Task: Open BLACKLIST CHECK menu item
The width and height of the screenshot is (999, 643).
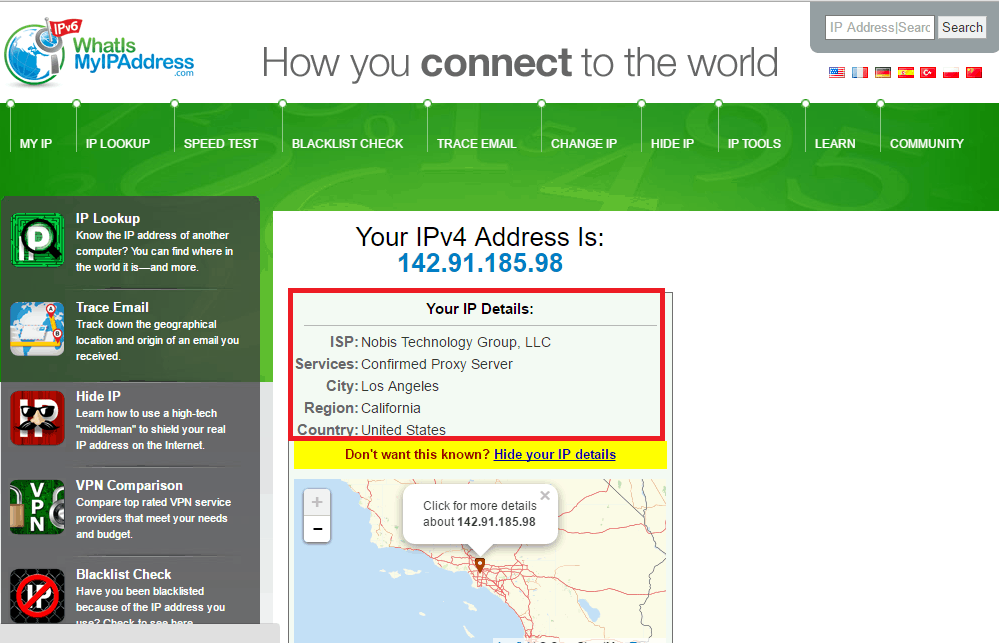Action: click(x=347, y=144)
